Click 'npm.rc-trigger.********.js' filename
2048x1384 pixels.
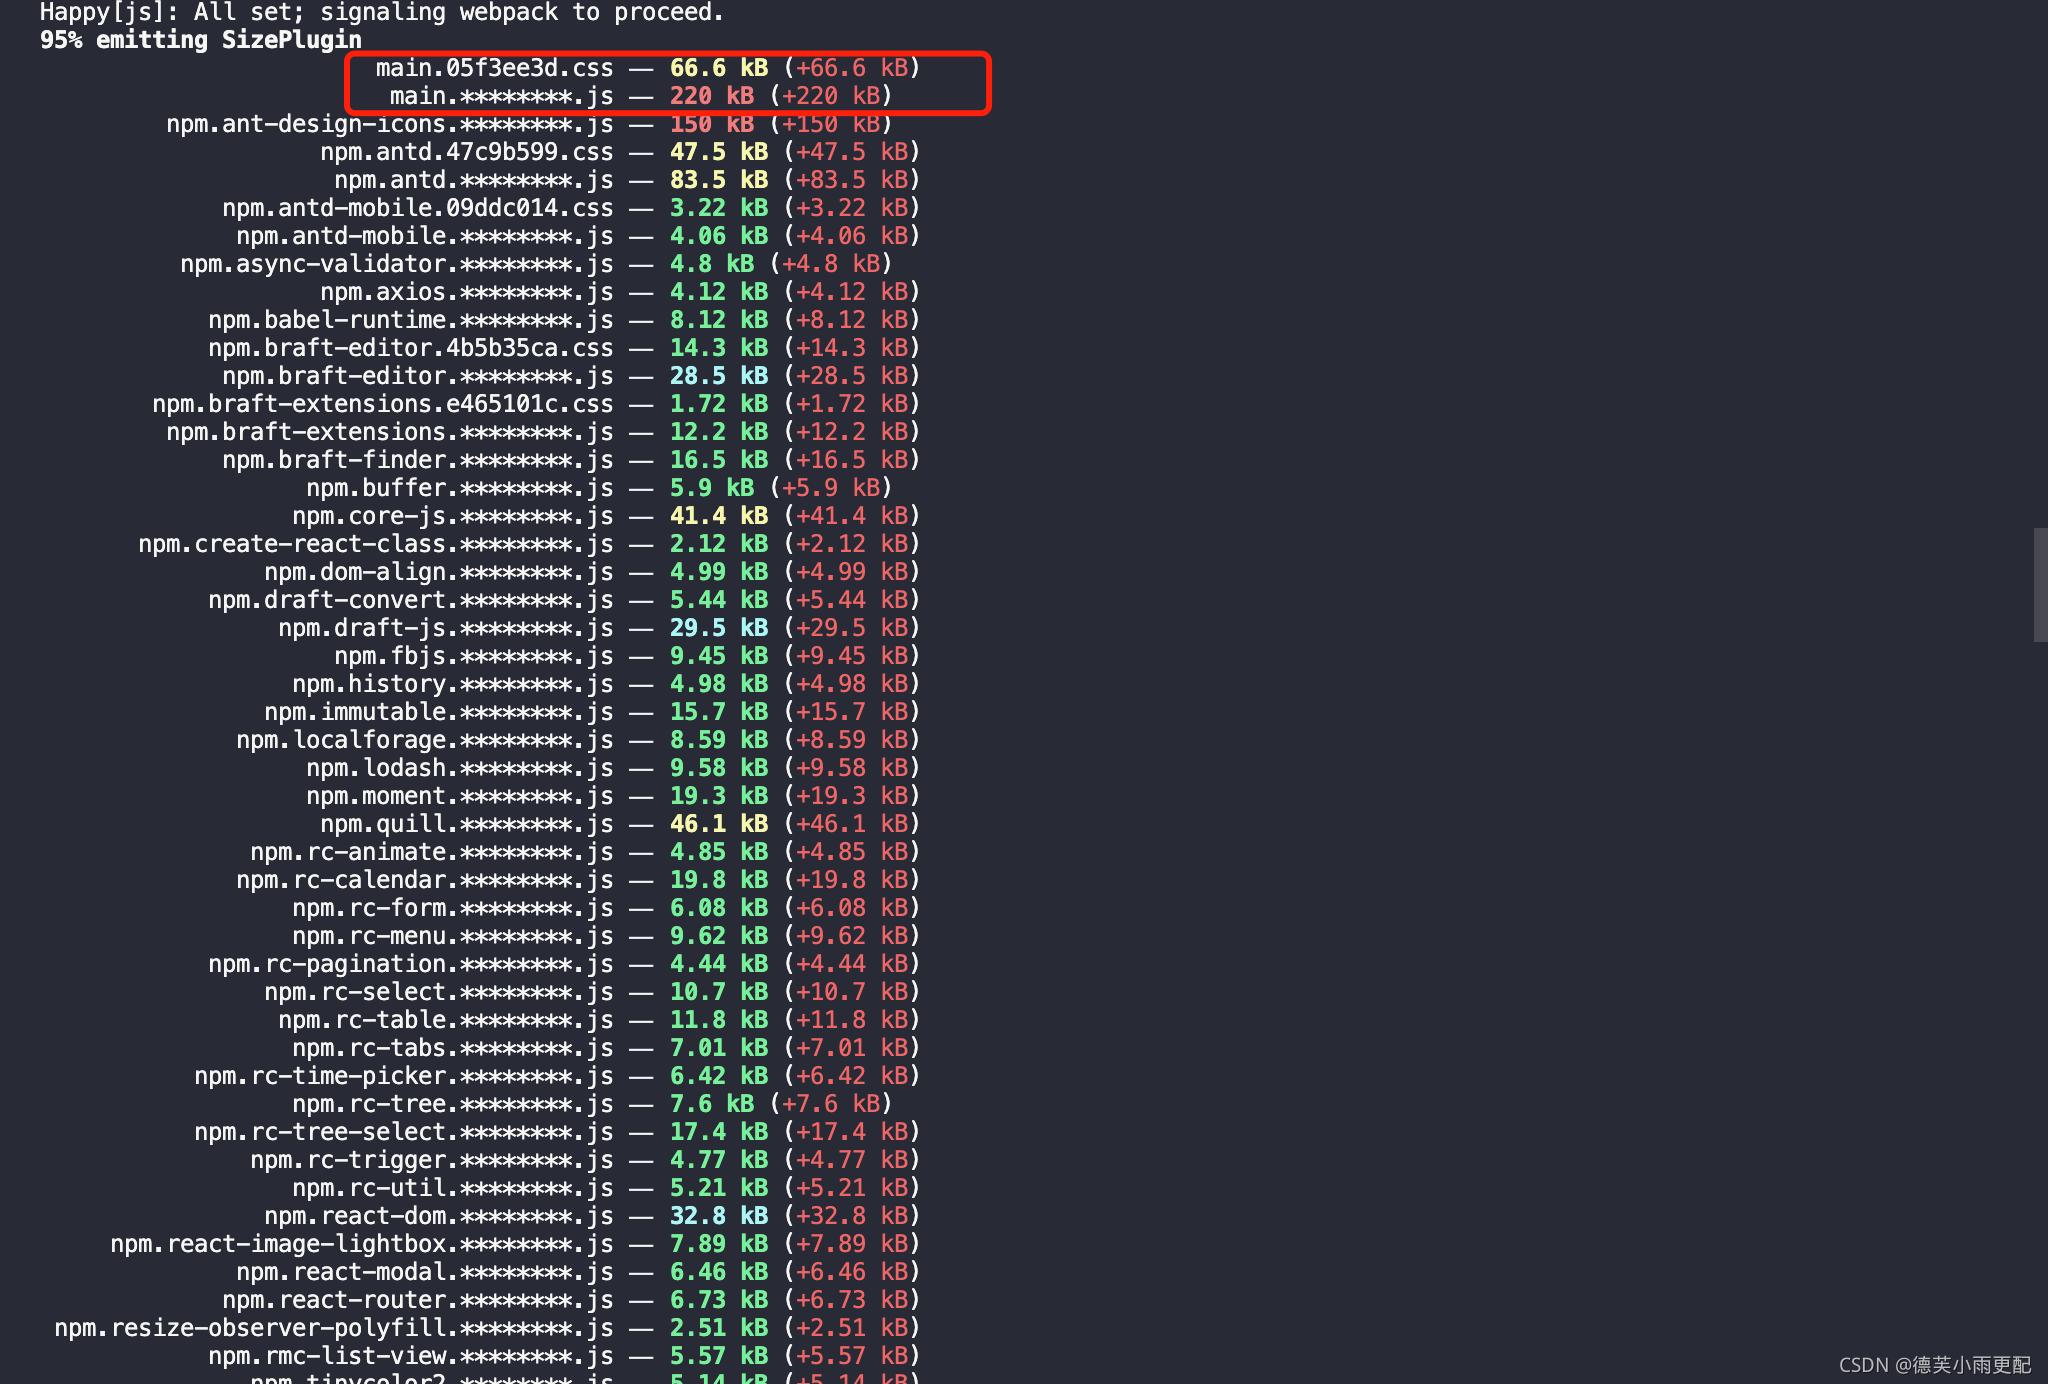pos(432,1160)
